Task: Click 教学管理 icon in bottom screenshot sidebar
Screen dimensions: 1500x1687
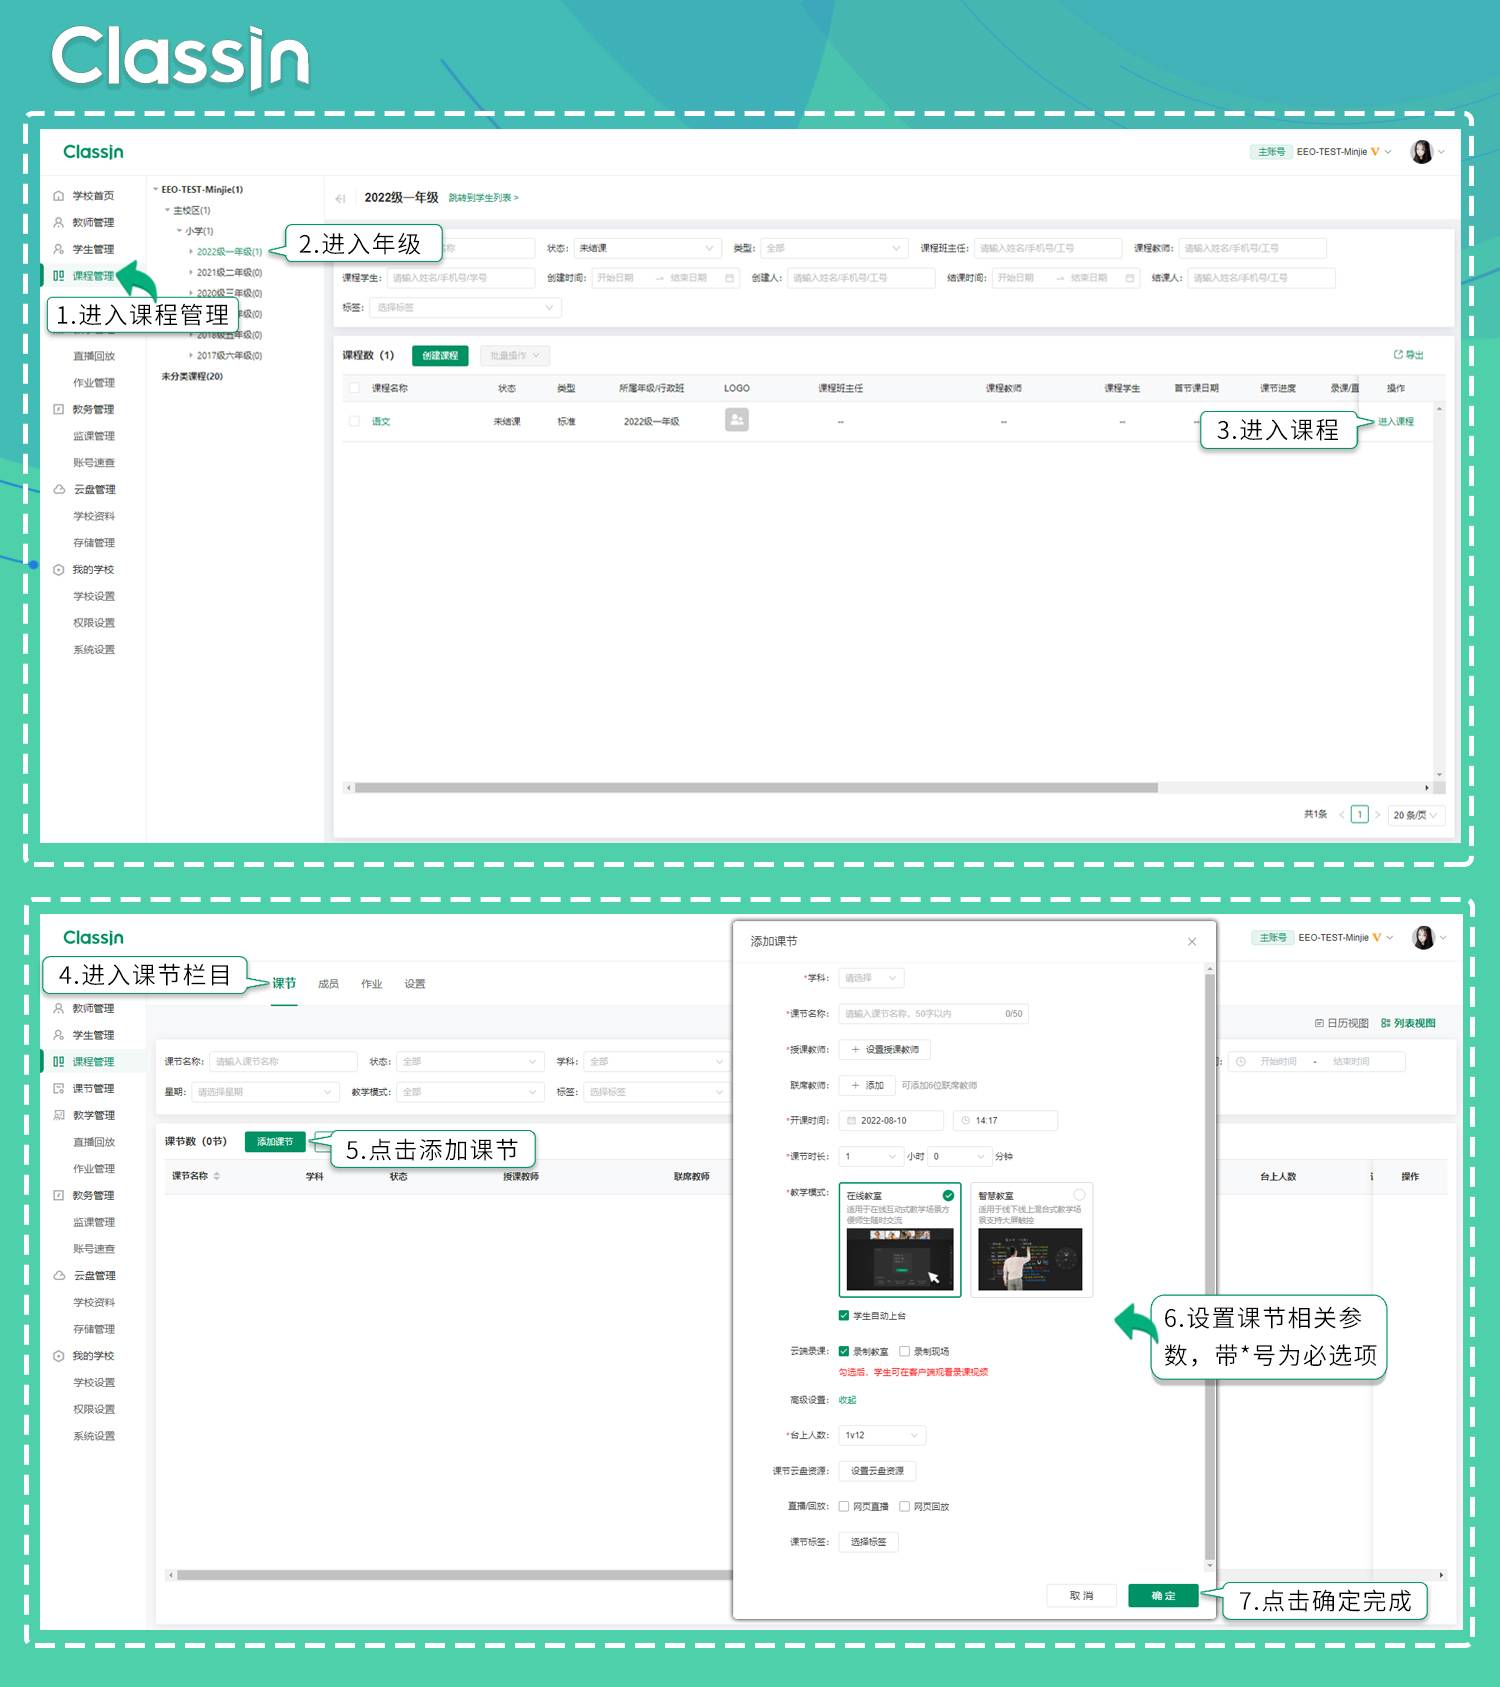Action: (x=58, y=1115)
